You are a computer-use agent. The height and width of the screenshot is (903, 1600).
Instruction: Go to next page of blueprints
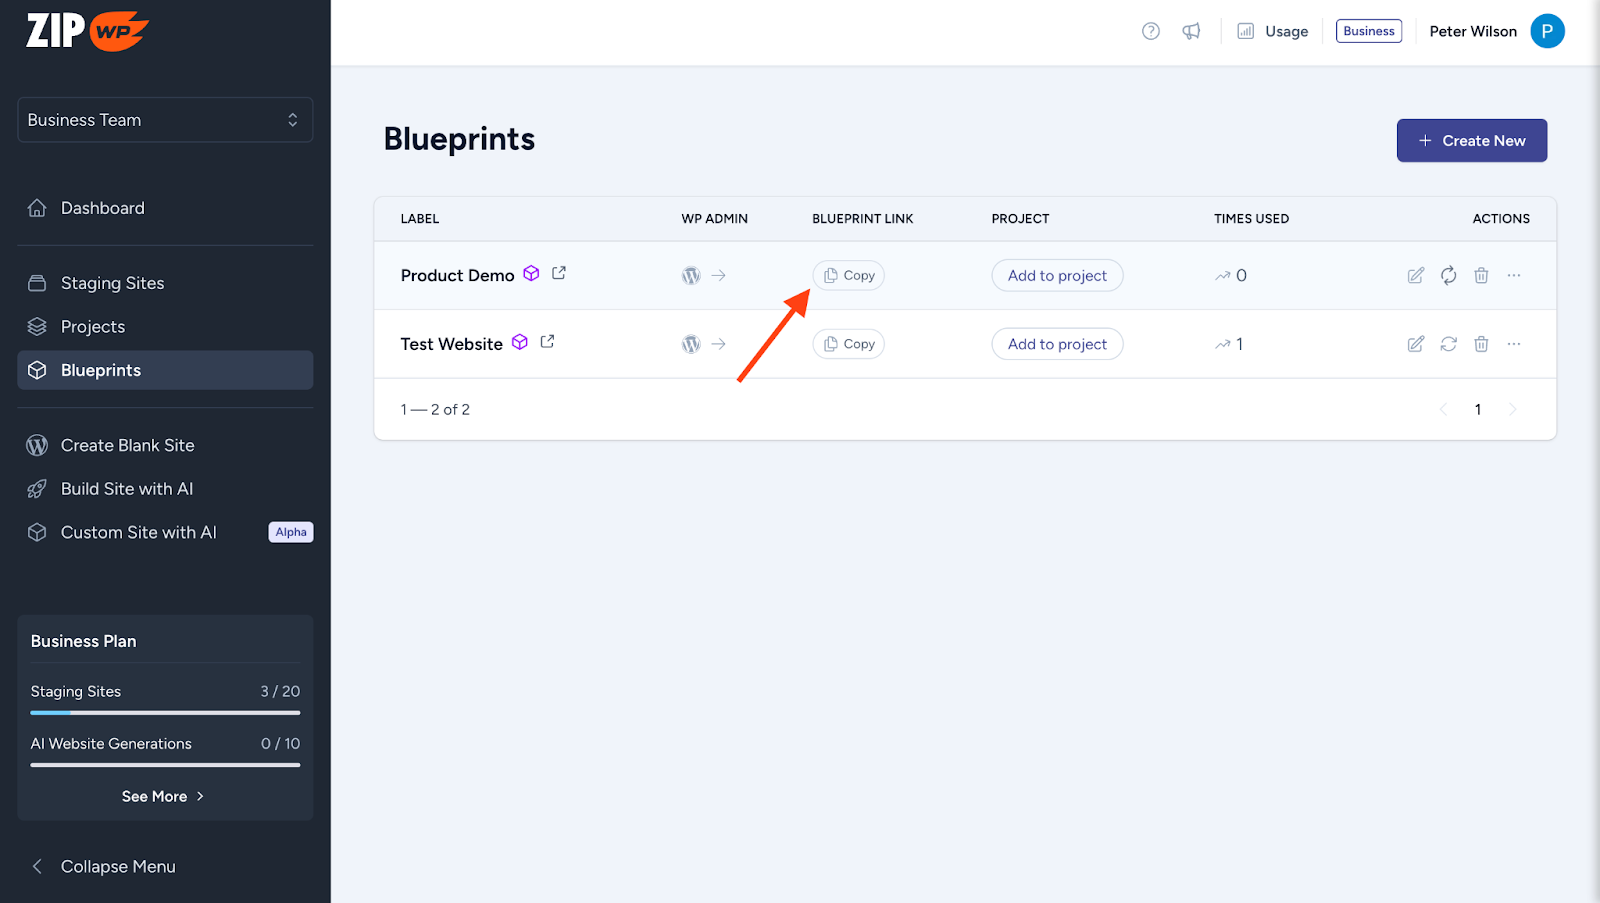[1512, 409]
